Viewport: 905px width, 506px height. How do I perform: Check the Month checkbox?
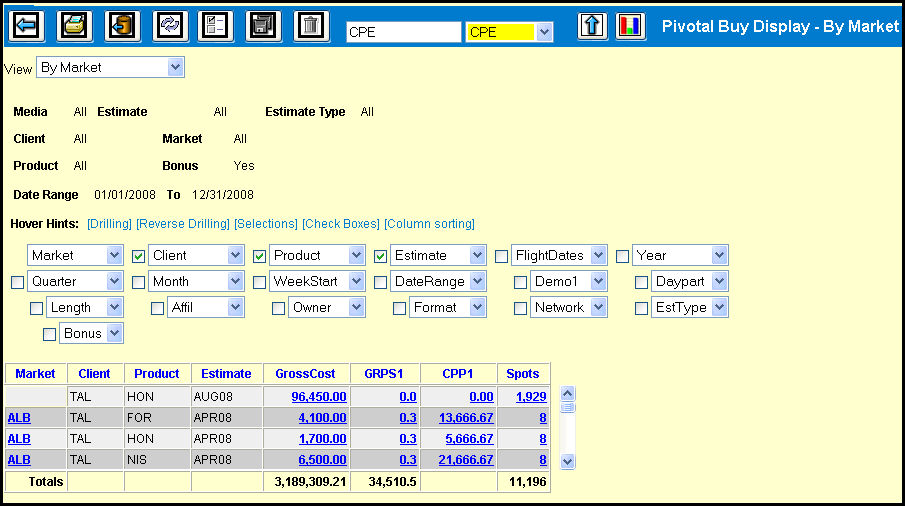139,282
